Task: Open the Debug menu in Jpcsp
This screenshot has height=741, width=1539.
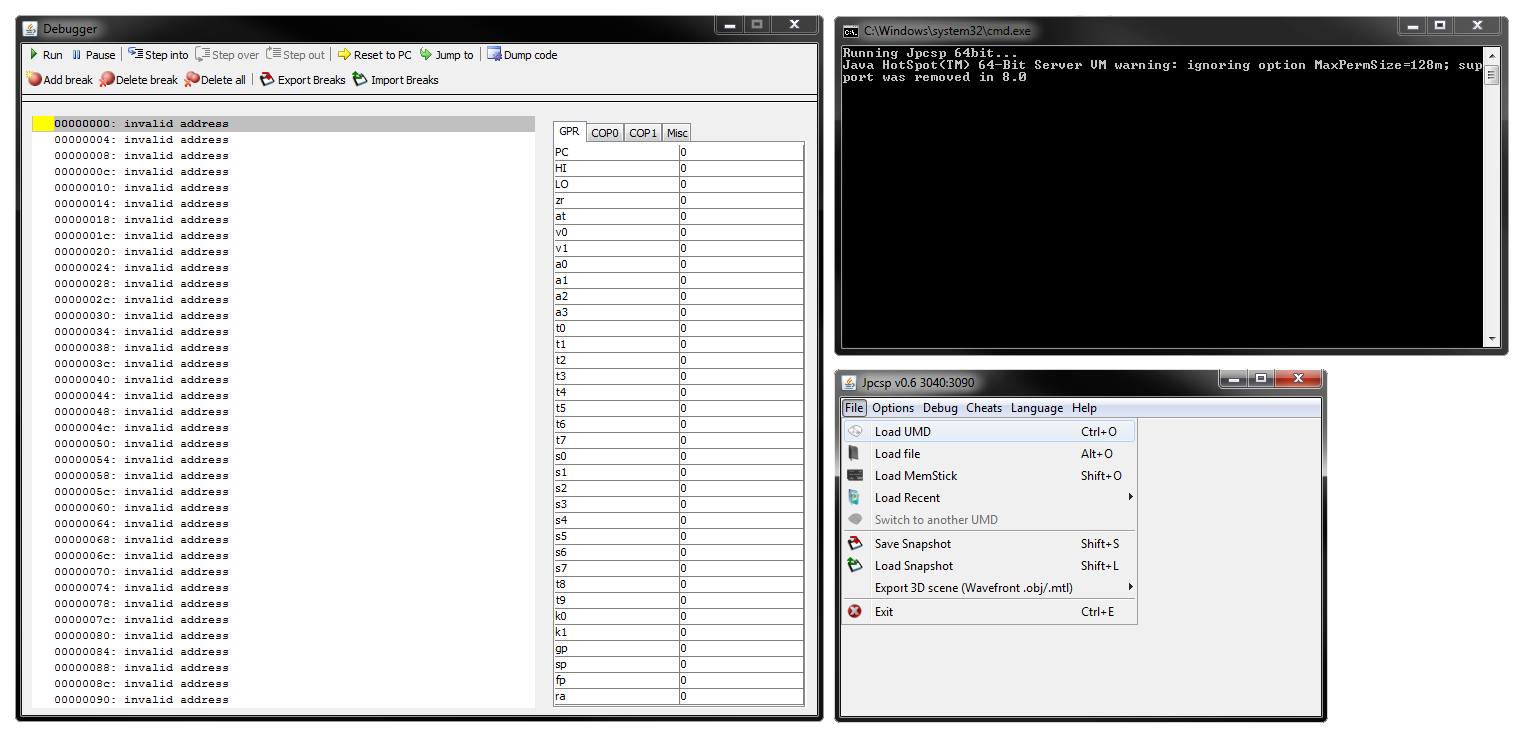Action: [x=940, y=408]
